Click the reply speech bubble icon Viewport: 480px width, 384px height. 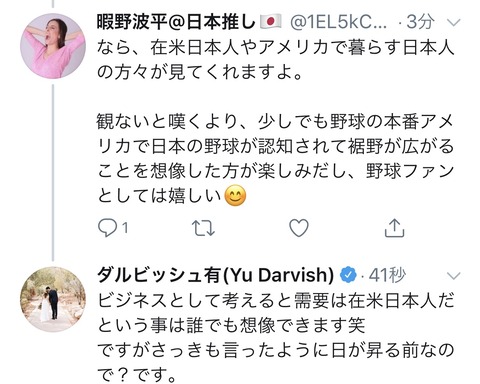pyautogui.click(x=107, y=228)
